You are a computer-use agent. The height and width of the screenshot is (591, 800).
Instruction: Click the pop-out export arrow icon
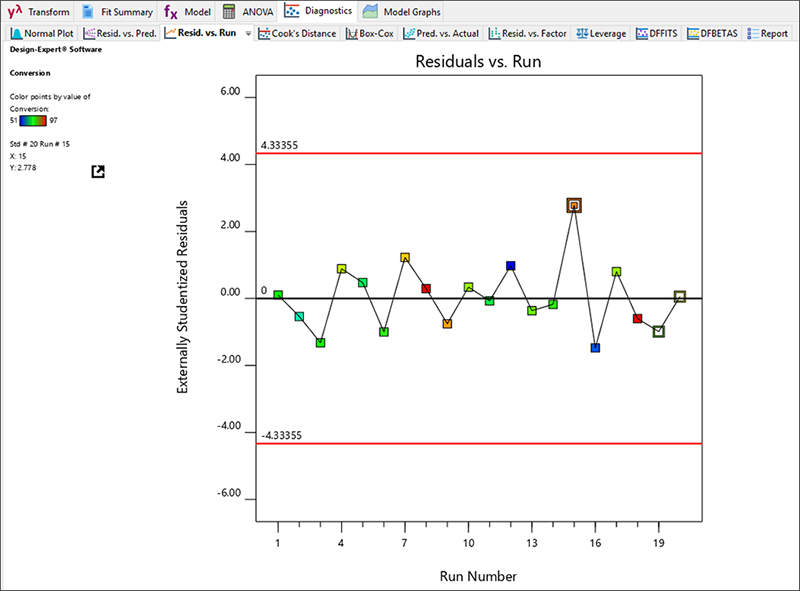coord(98,172)
